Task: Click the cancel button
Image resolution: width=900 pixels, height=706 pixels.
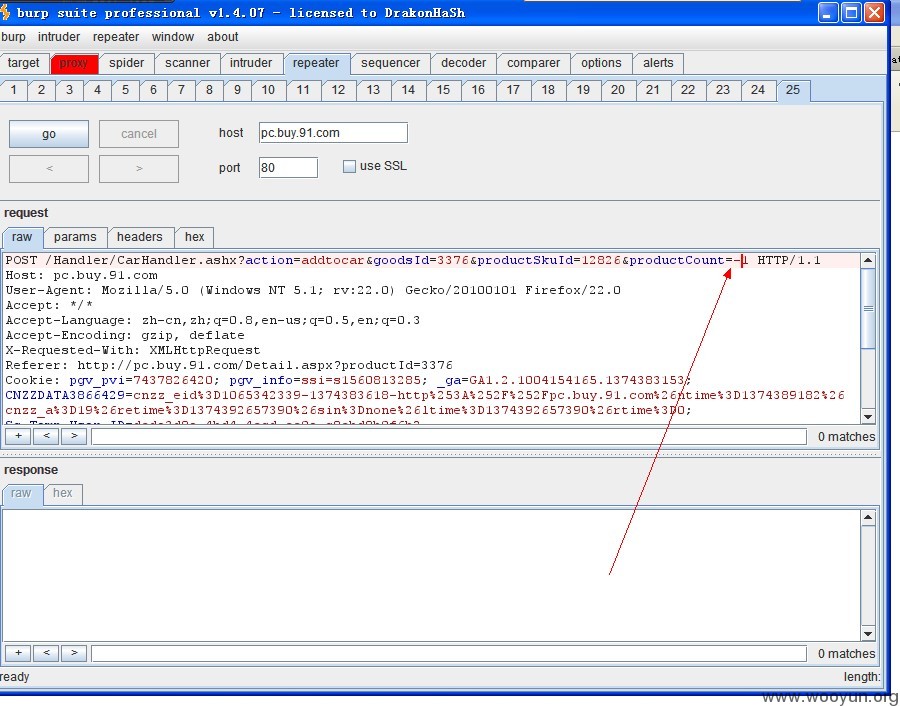Action: coord(139,134)
